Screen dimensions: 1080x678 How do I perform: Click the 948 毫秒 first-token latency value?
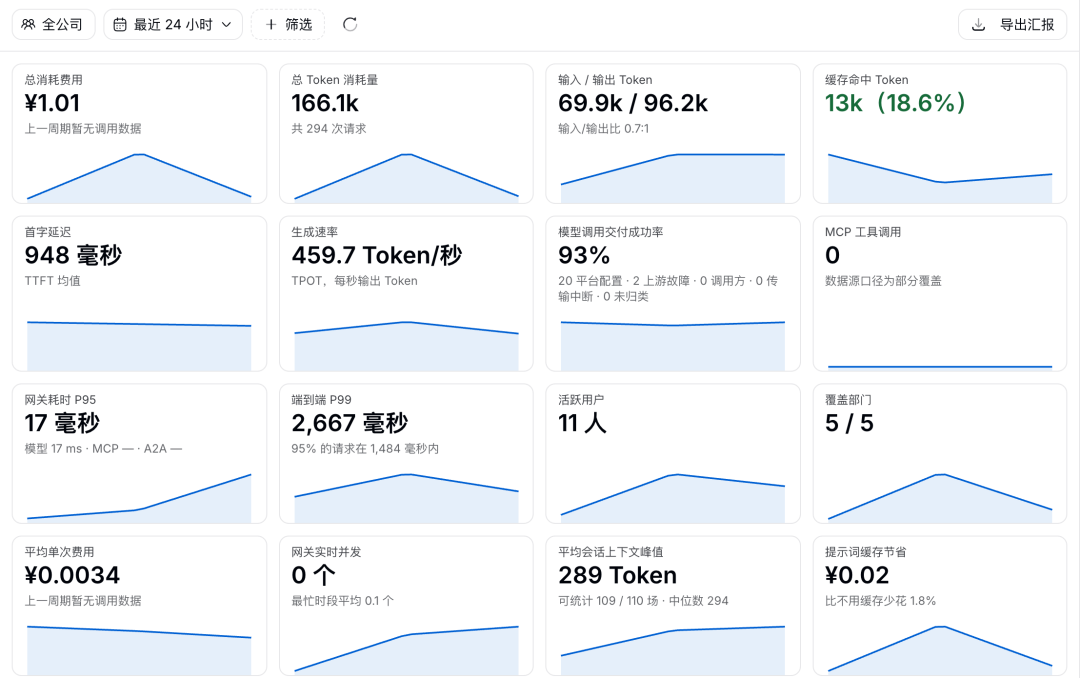pos(73,256)
